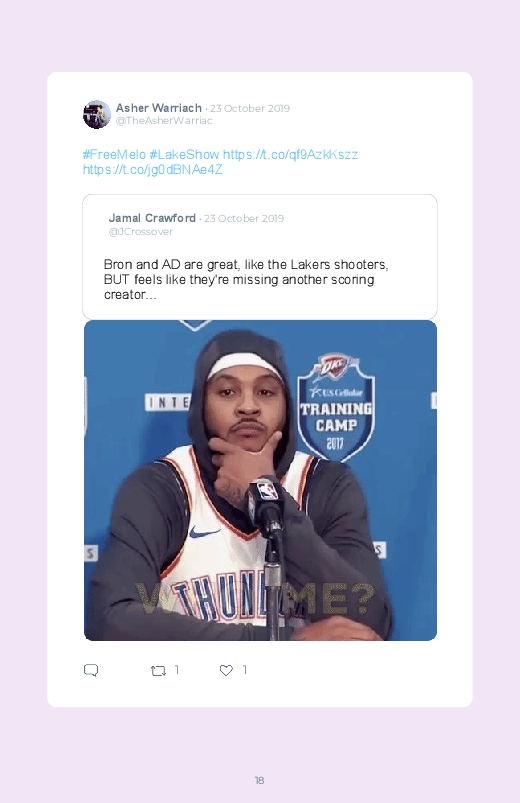Click the quoted tweet's 23 October 2019 date

[x=244, y=219]
